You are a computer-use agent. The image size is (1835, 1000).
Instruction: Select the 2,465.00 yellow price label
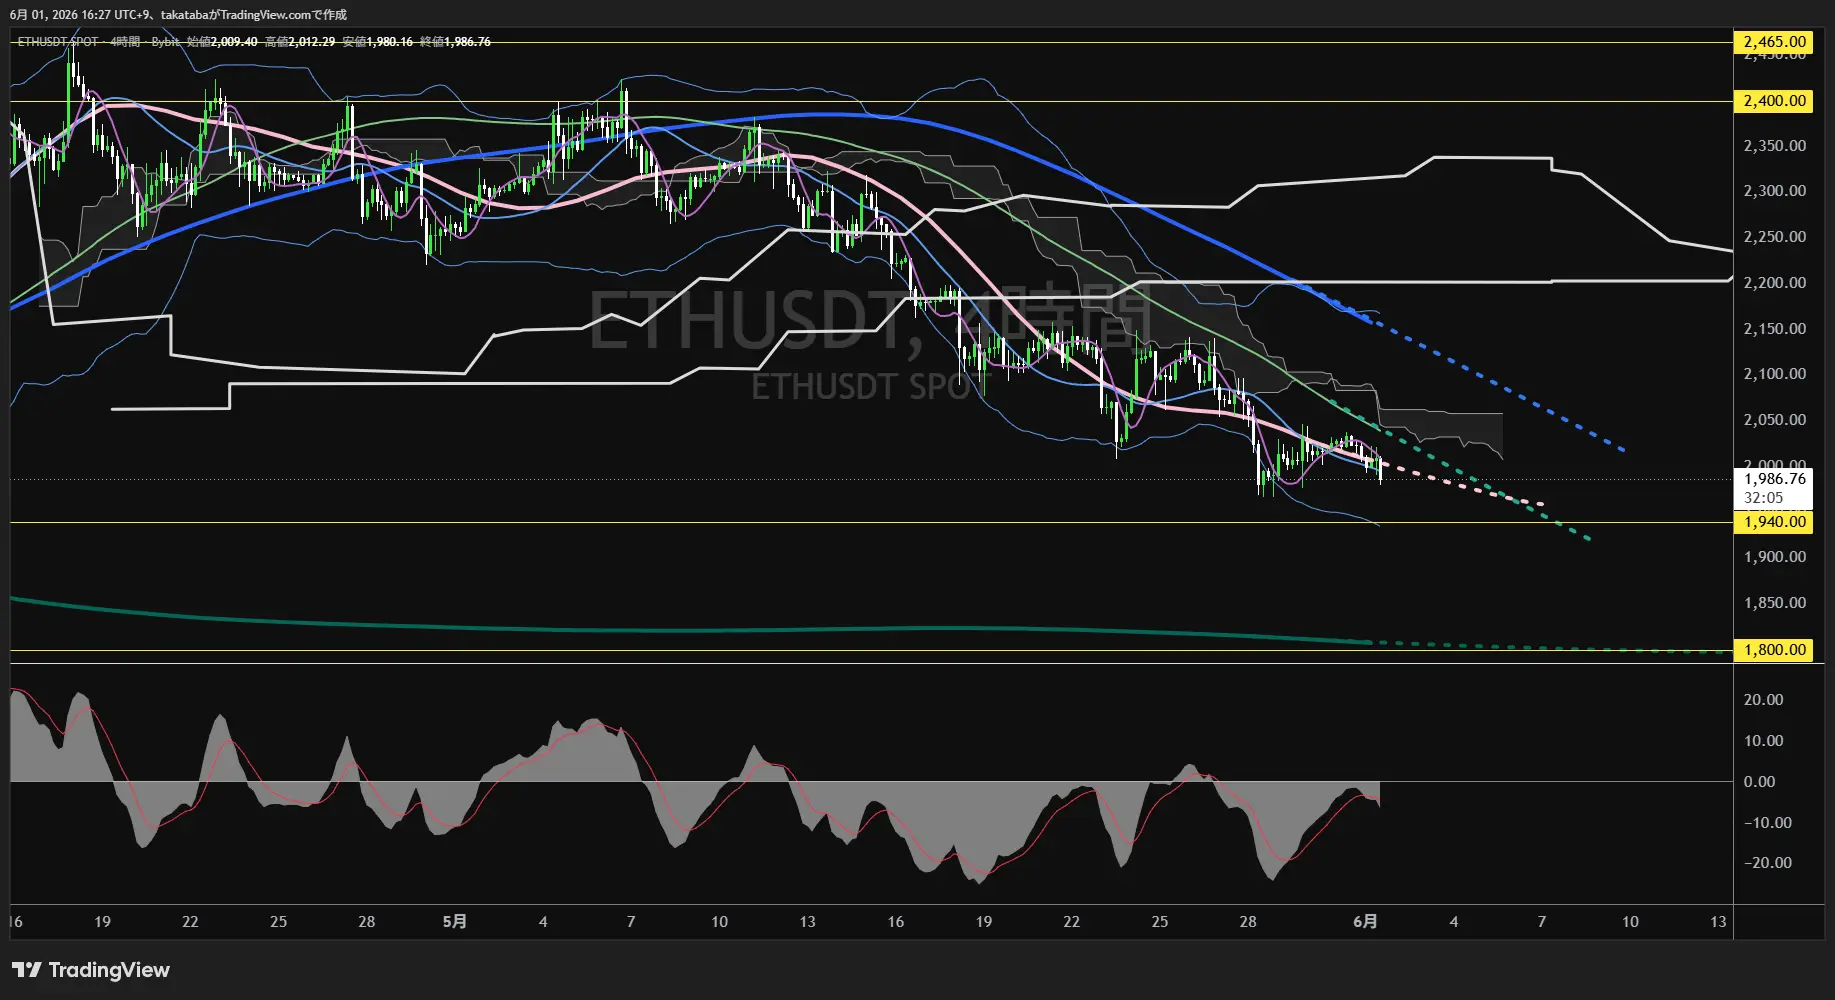1775,42
